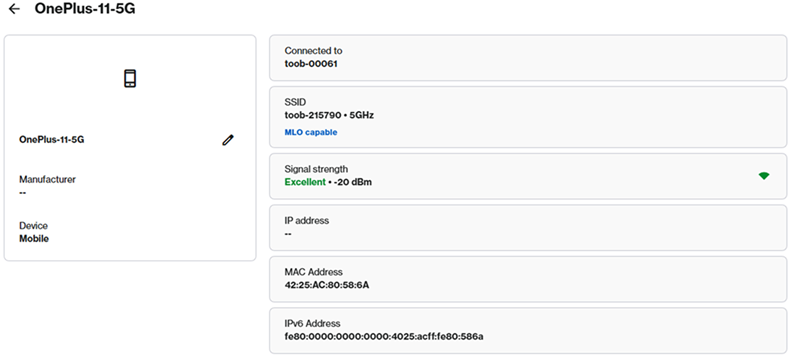Select the toob-215790 • 5GHz value
Screen dimensions: 800x364
coord(329,115)
